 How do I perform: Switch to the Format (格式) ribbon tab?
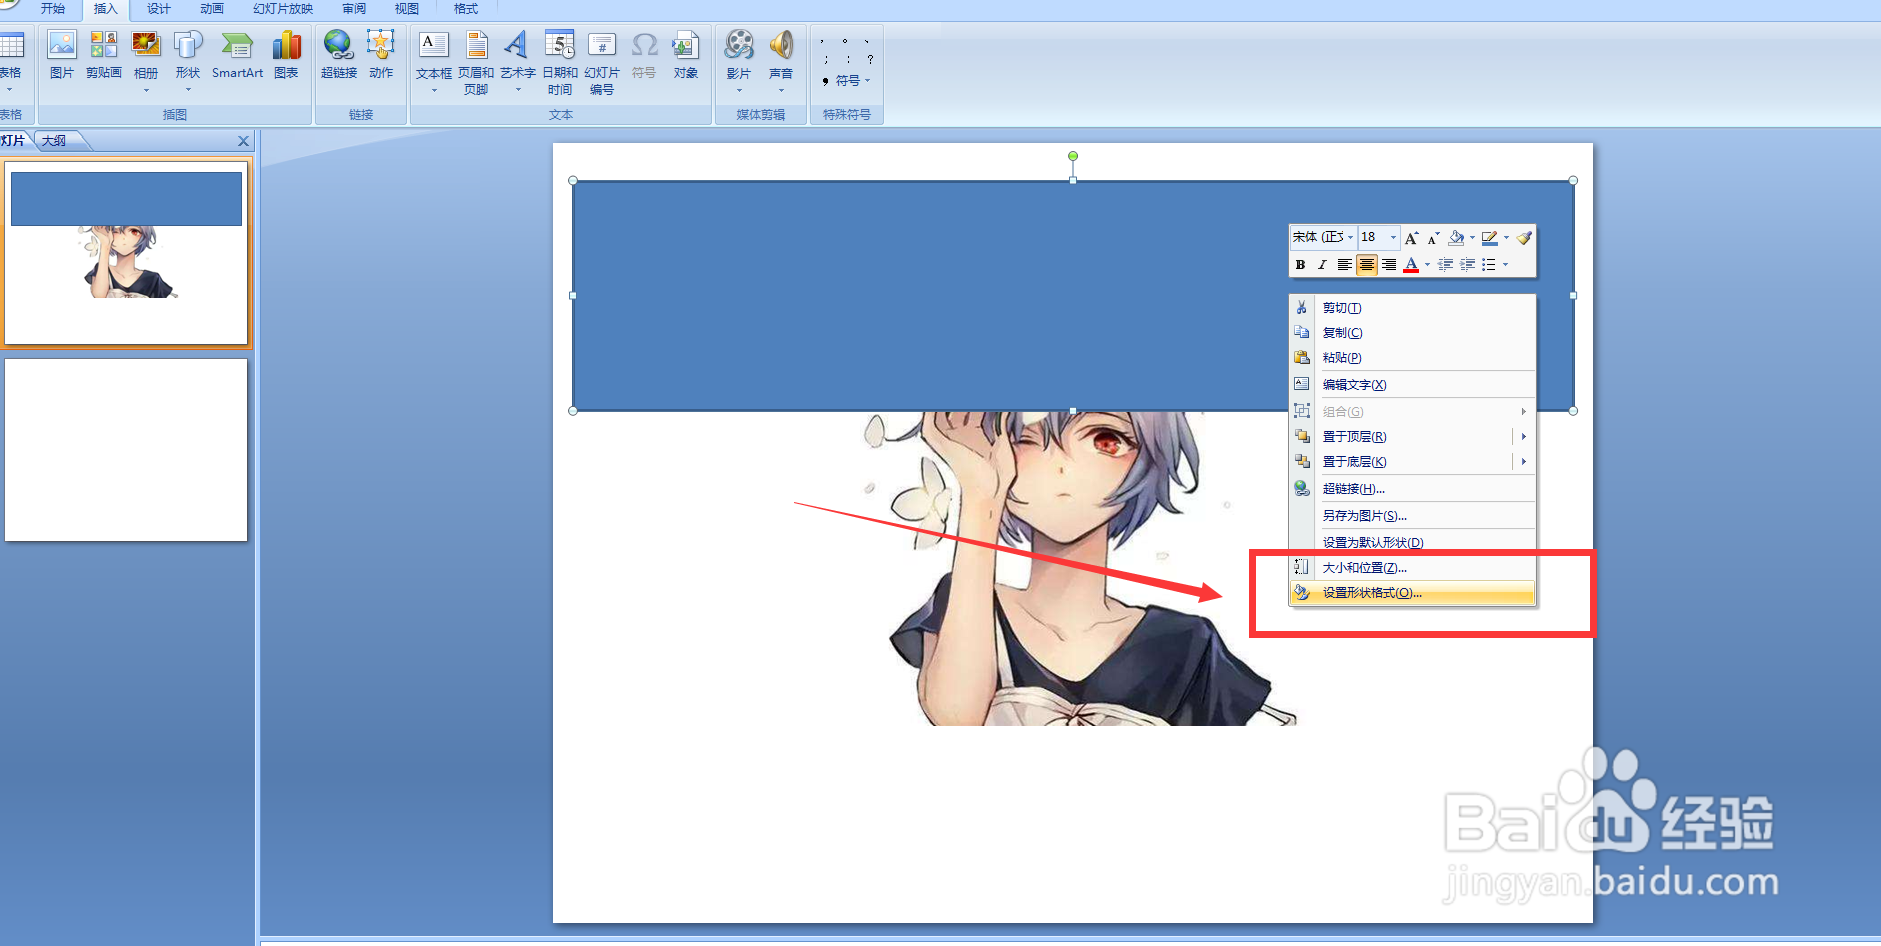coord(466,9)
